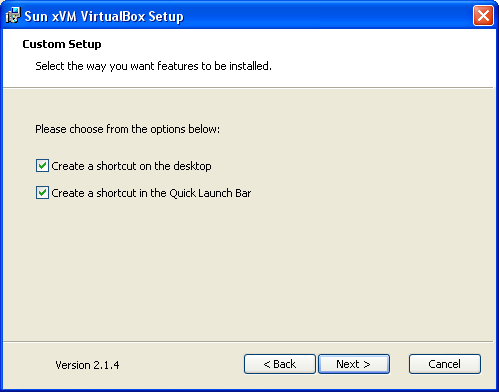Toggle the green checkmark beside Quick Launch Bar
This screenshot has height=392, width=499.
(42, 193)
